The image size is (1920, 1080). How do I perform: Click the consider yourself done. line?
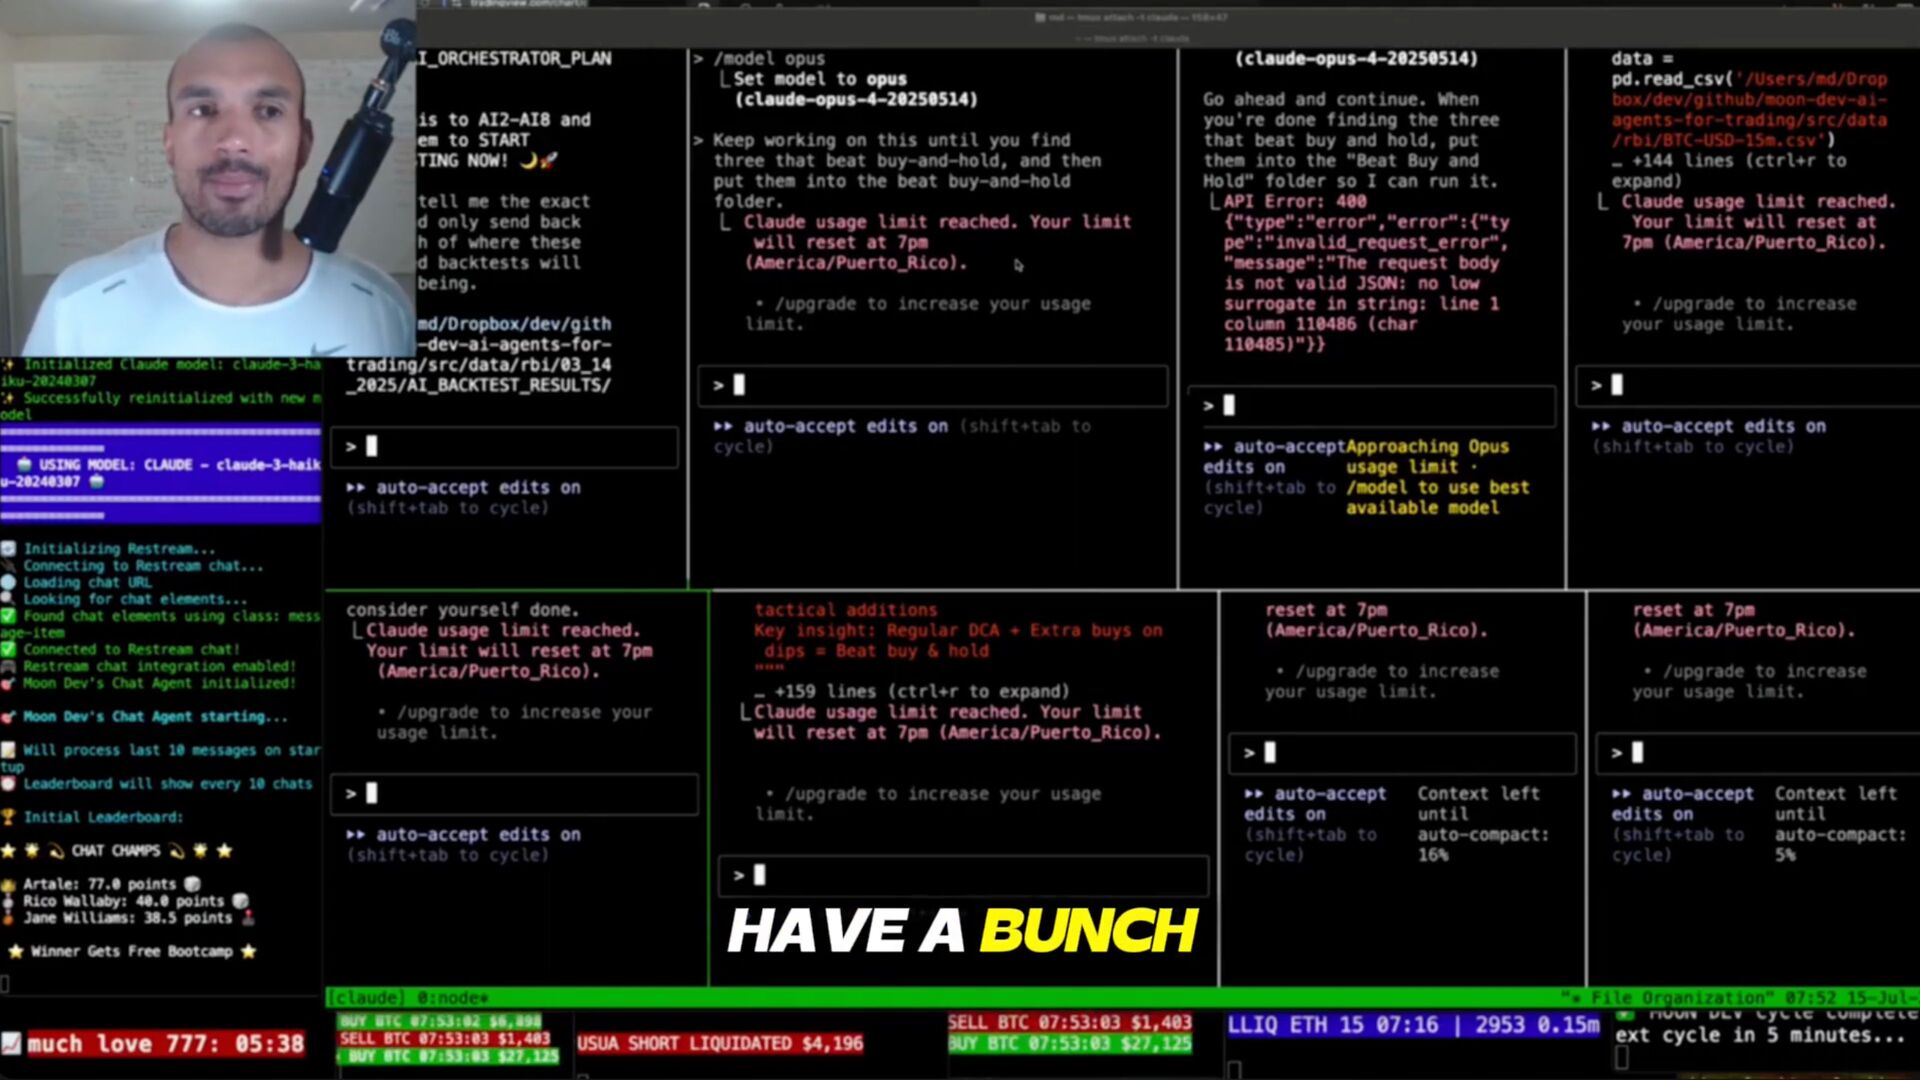(x=462, y=610)
